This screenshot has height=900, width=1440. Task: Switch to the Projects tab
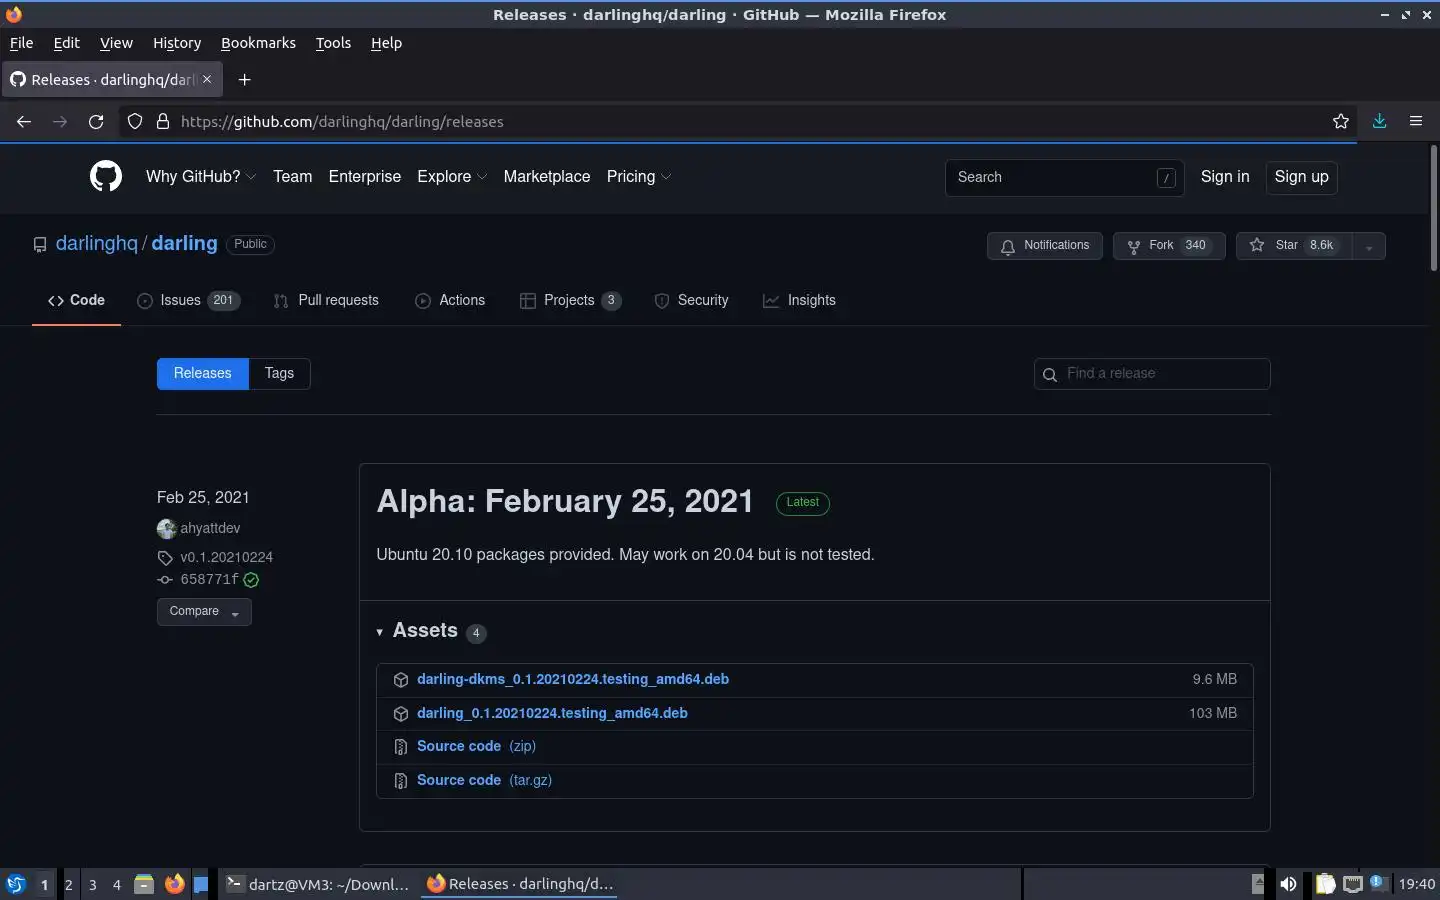pyautogui.click(x=571, y=300)
